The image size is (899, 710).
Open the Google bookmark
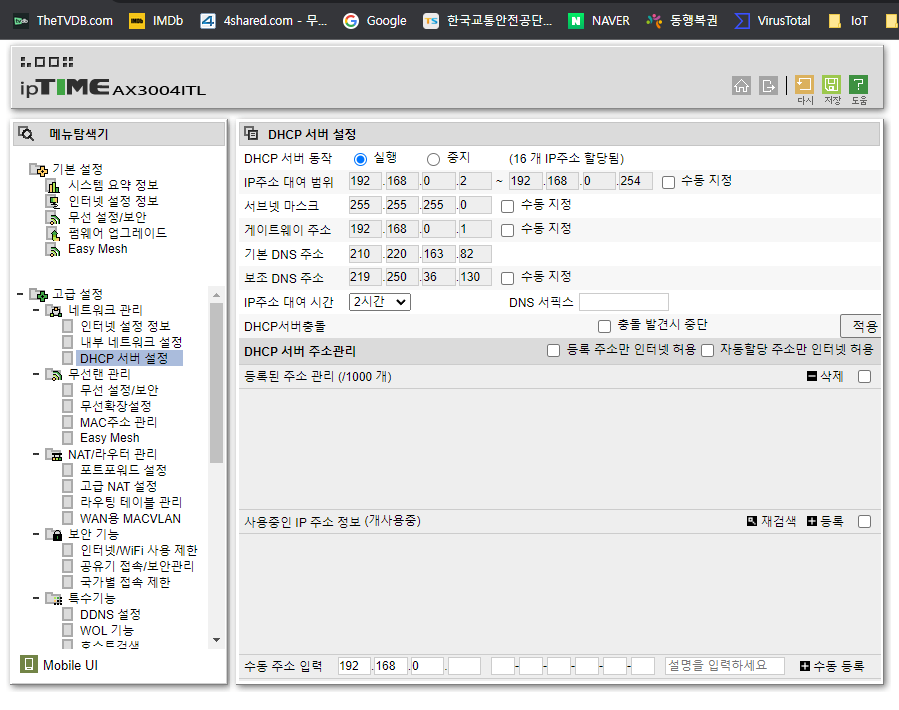(375, 21)
